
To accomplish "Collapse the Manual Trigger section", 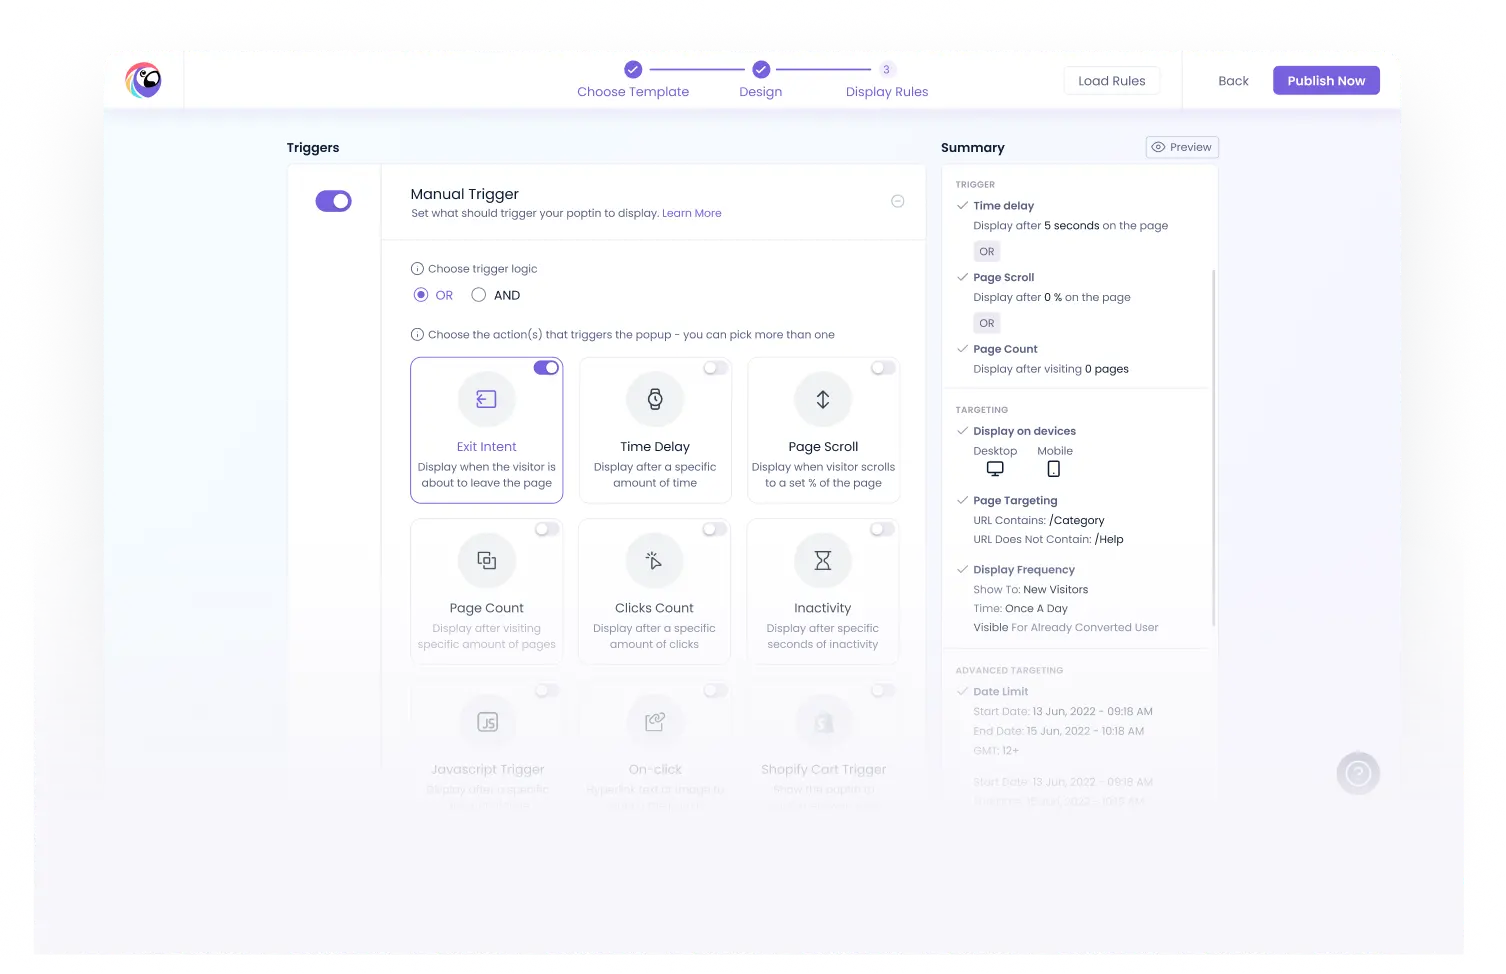I will [x=898, y=201].
